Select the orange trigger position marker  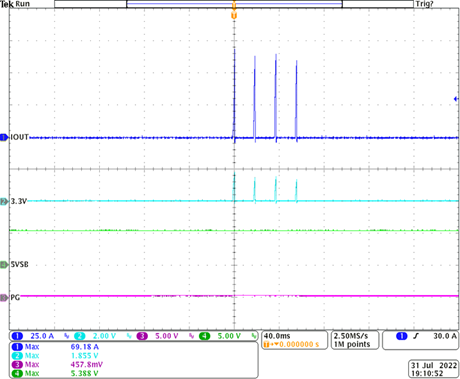(x=234, y=15)
